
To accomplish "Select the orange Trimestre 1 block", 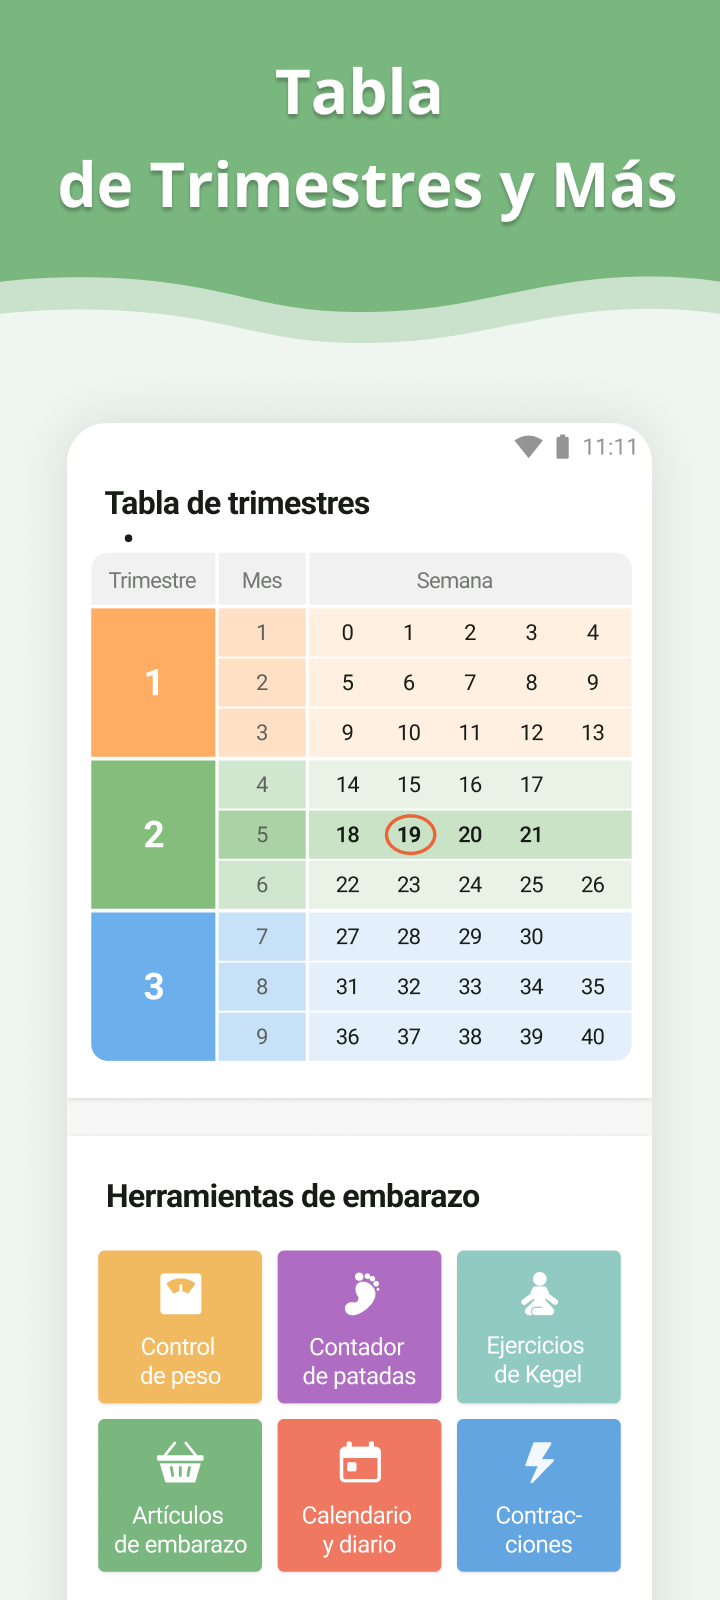I will [x=153, y=682].
